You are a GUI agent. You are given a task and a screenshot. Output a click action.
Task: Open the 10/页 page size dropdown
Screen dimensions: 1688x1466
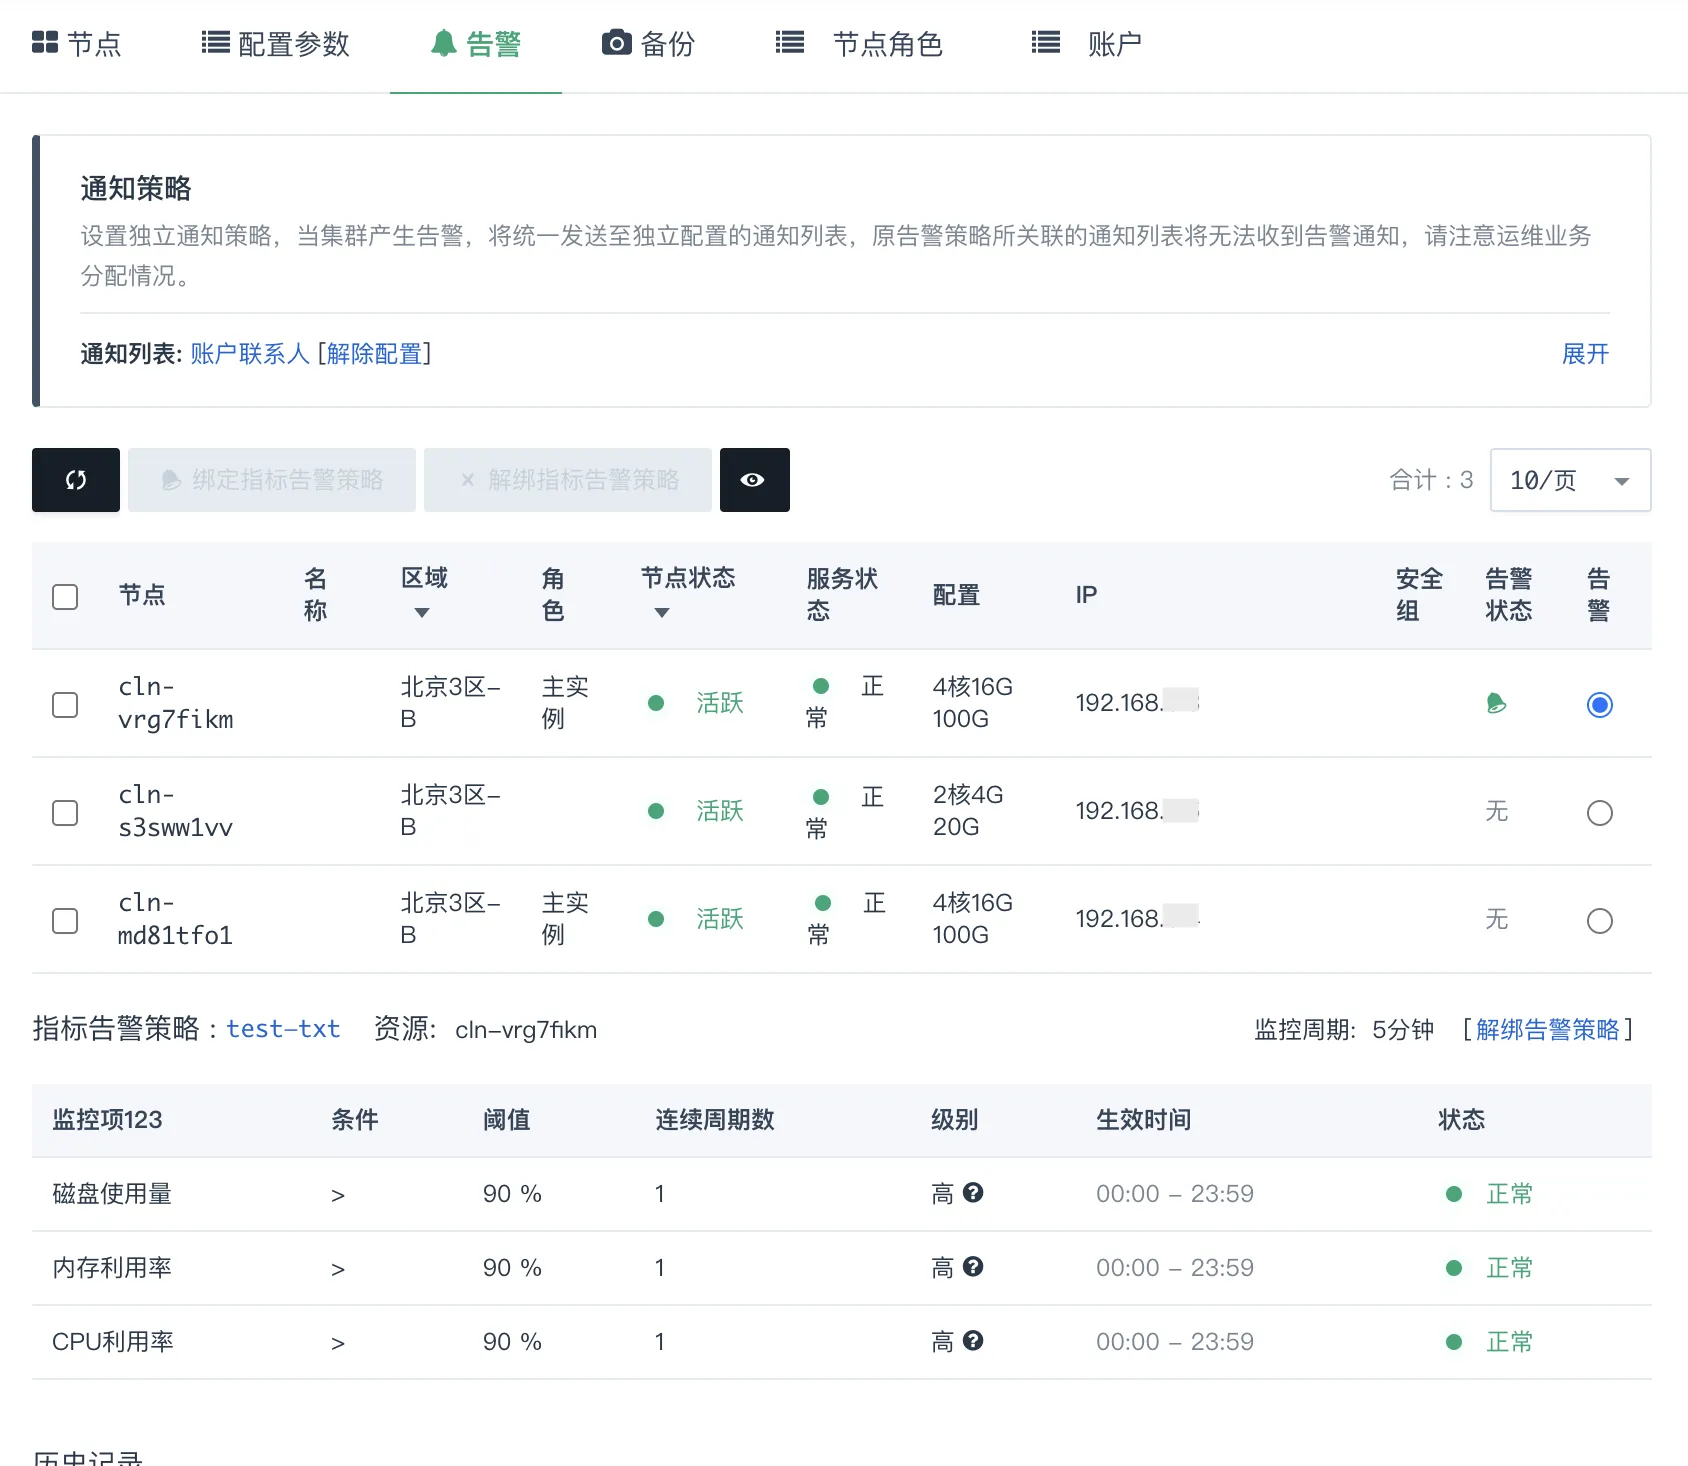(1569, 480)
